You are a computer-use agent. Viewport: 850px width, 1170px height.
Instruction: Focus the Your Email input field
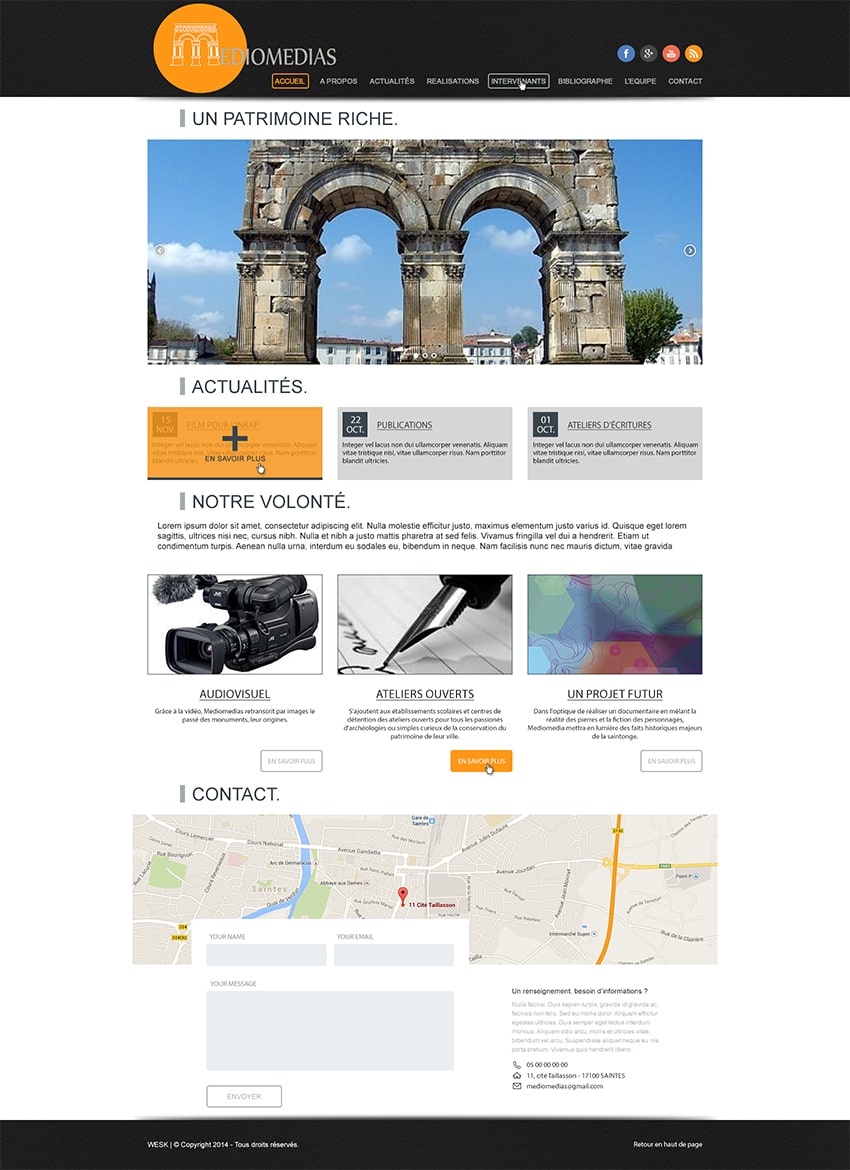pos(393,955)
